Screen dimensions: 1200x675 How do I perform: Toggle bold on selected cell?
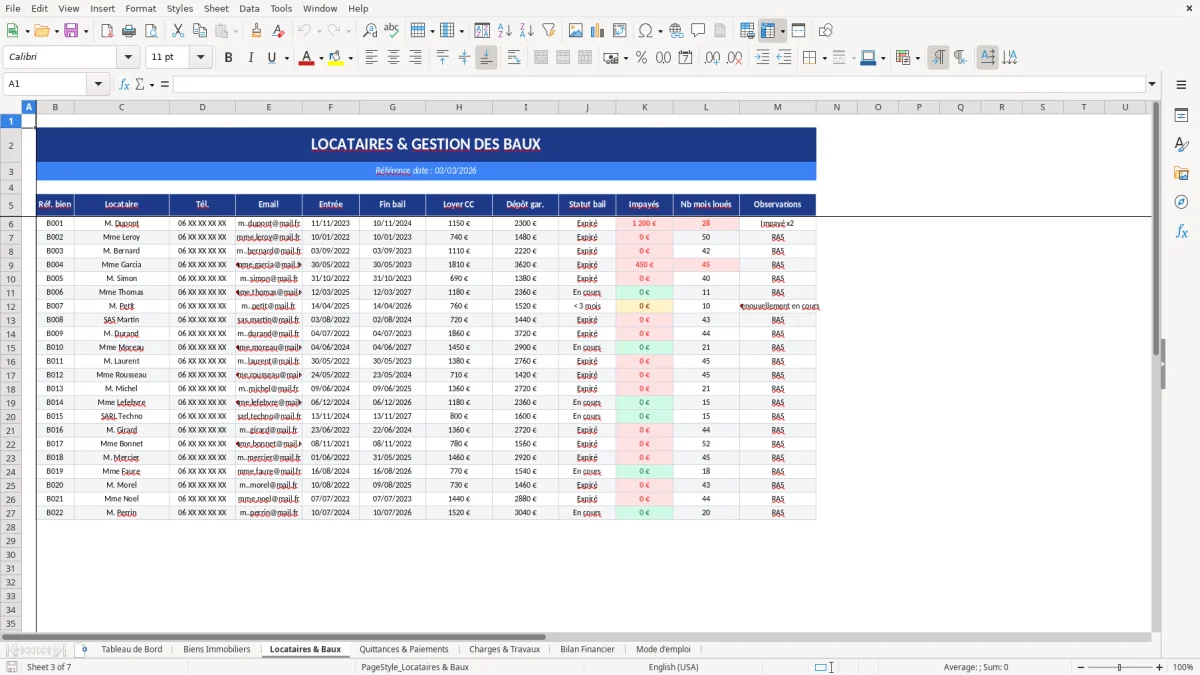(228, 57)
